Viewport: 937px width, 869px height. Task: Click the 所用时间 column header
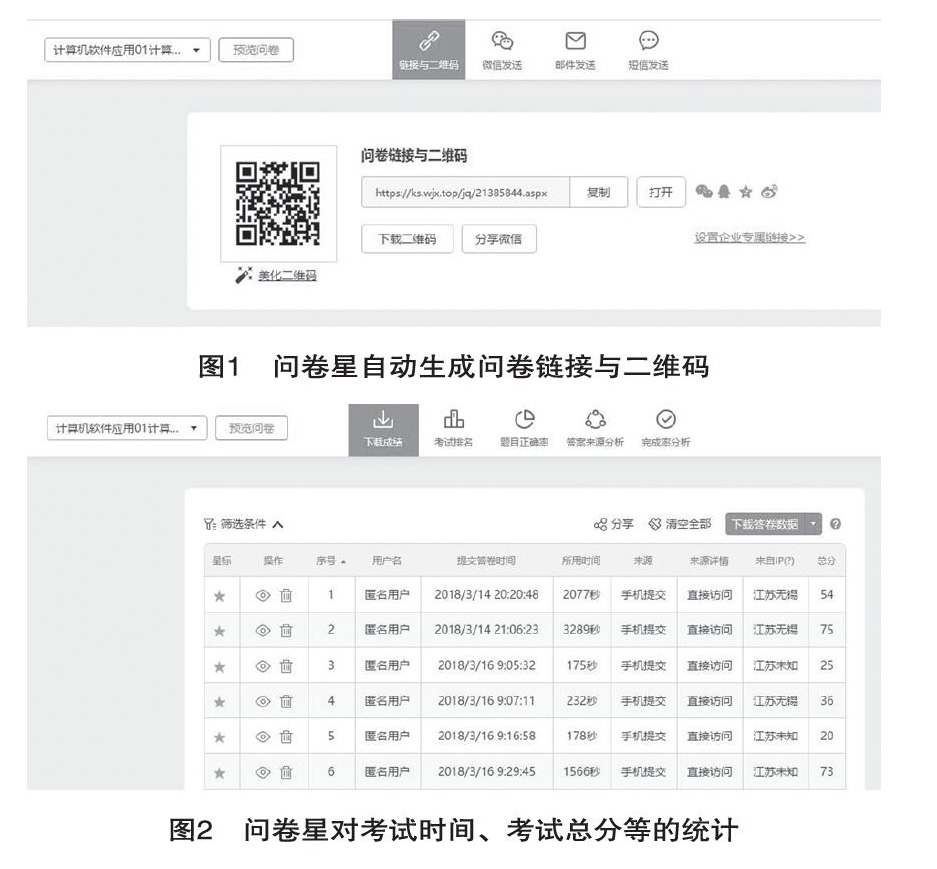coord(581,561)
